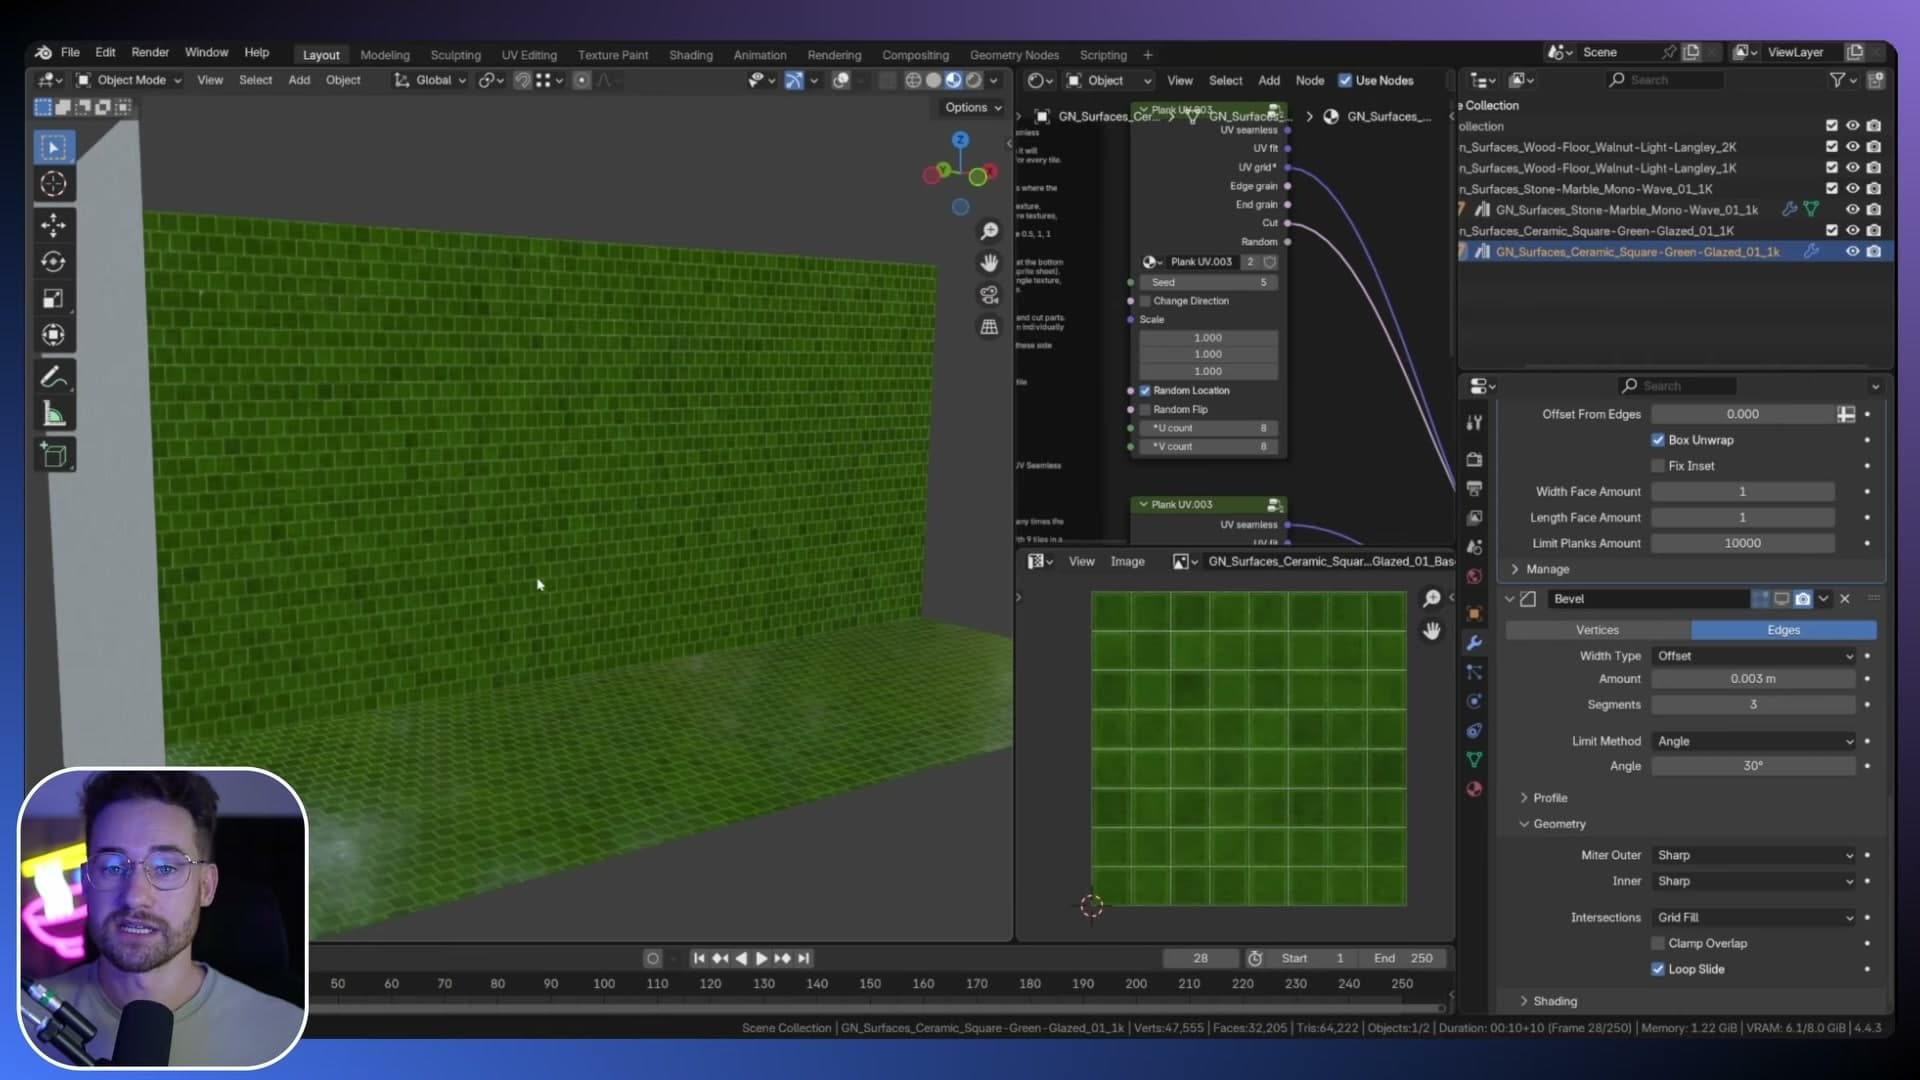Uncheck the Box Unwrap checkbox
The width and height of the screenshot is (1920, 1080).
pos(1658,440)
